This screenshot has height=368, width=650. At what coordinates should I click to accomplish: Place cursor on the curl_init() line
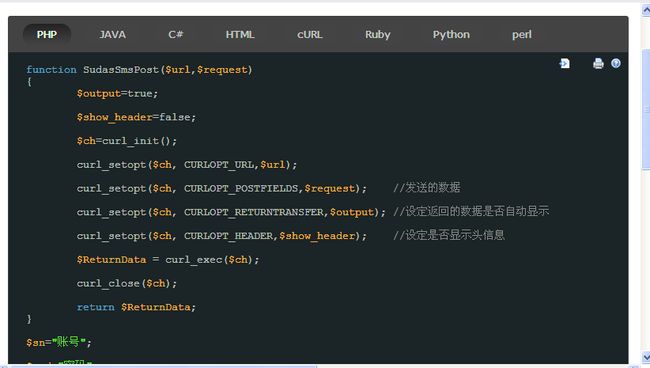[x=126, y=141]
